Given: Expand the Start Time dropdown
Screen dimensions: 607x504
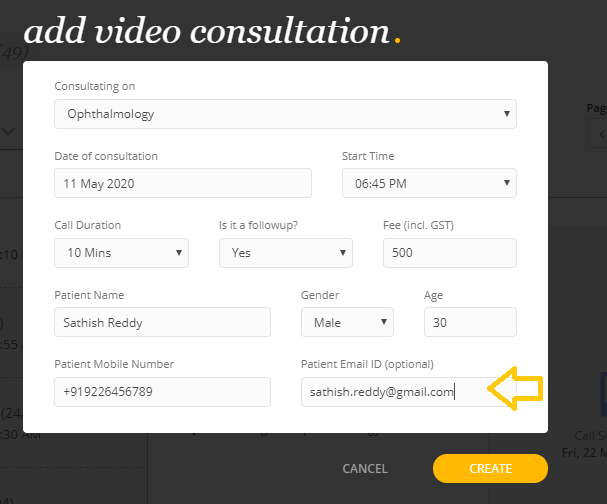Looking at the screenshot, I should click(x=429, y=183).
